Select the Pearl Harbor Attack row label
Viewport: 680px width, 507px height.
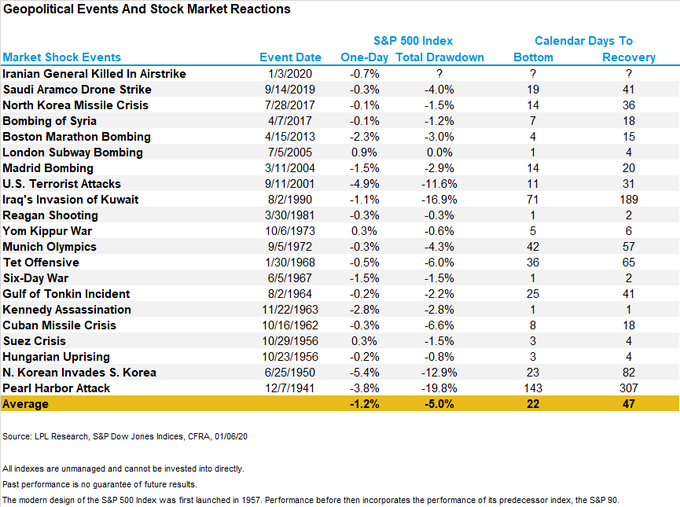[56, 388]
